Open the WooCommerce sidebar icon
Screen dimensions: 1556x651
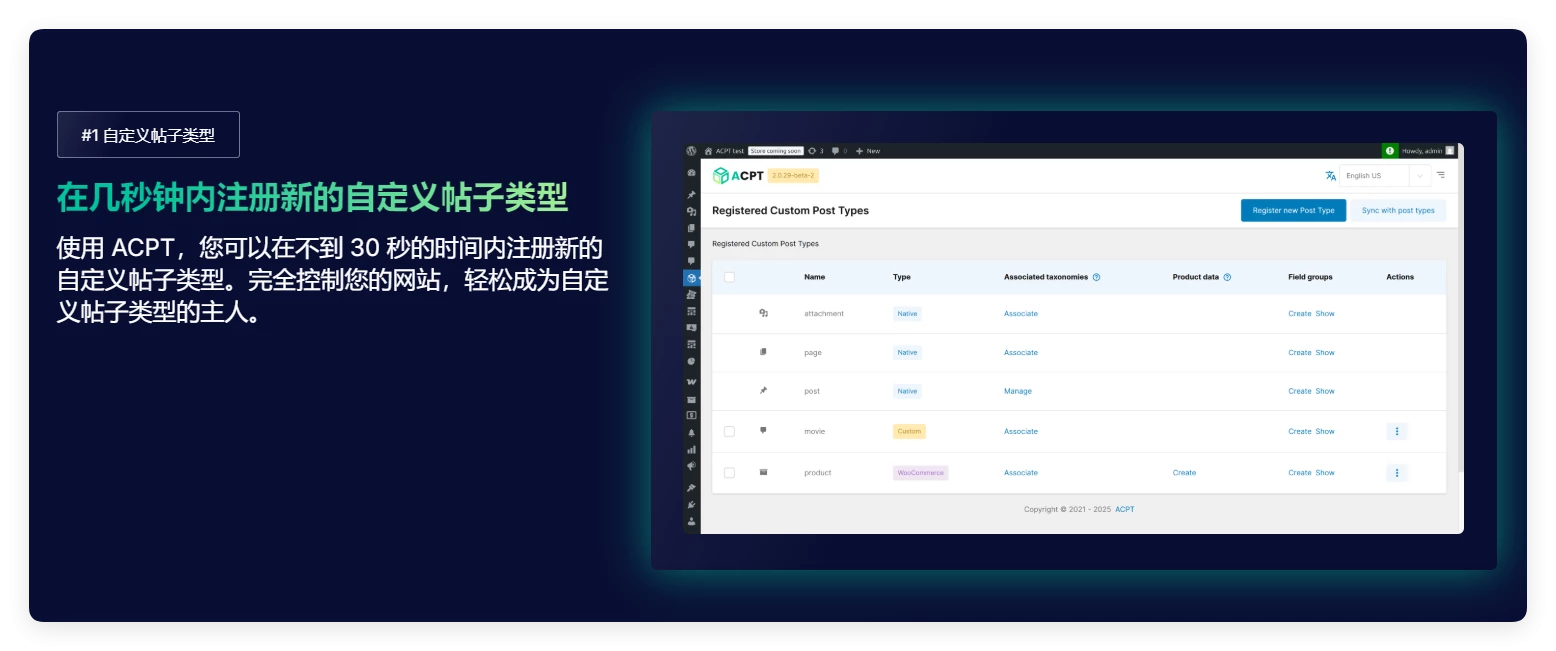coord(691,381)
